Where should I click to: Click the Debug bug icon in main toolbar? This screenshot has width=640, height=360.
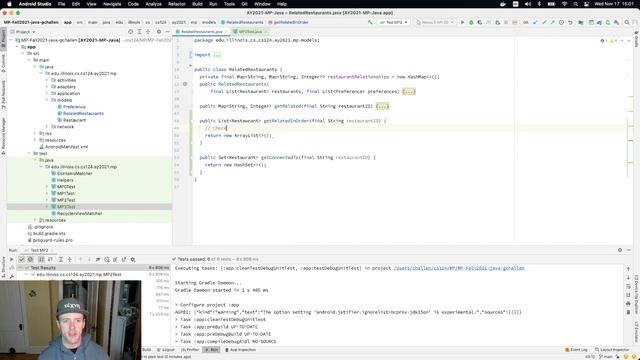click(471, 22)
